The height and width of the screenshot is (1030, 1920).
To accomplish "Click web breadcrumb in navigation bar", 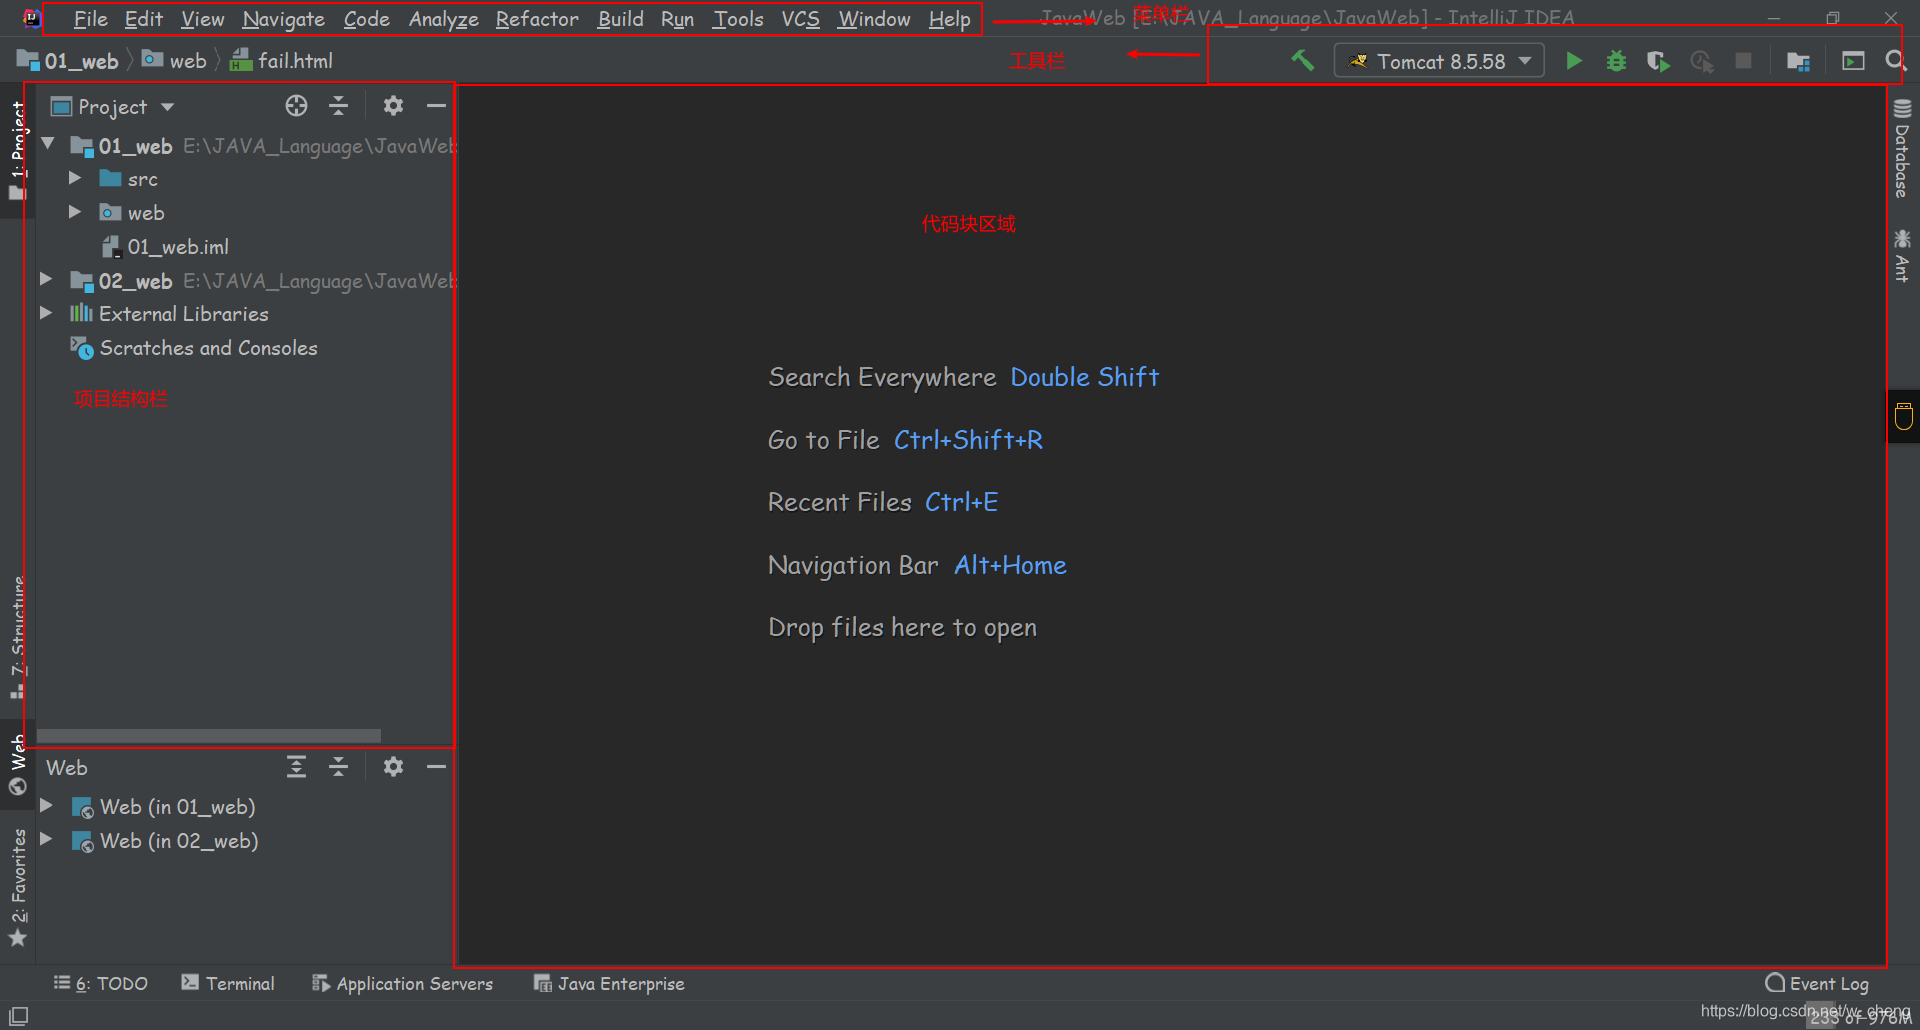I will pyautogui.click(x=174, y=61).
